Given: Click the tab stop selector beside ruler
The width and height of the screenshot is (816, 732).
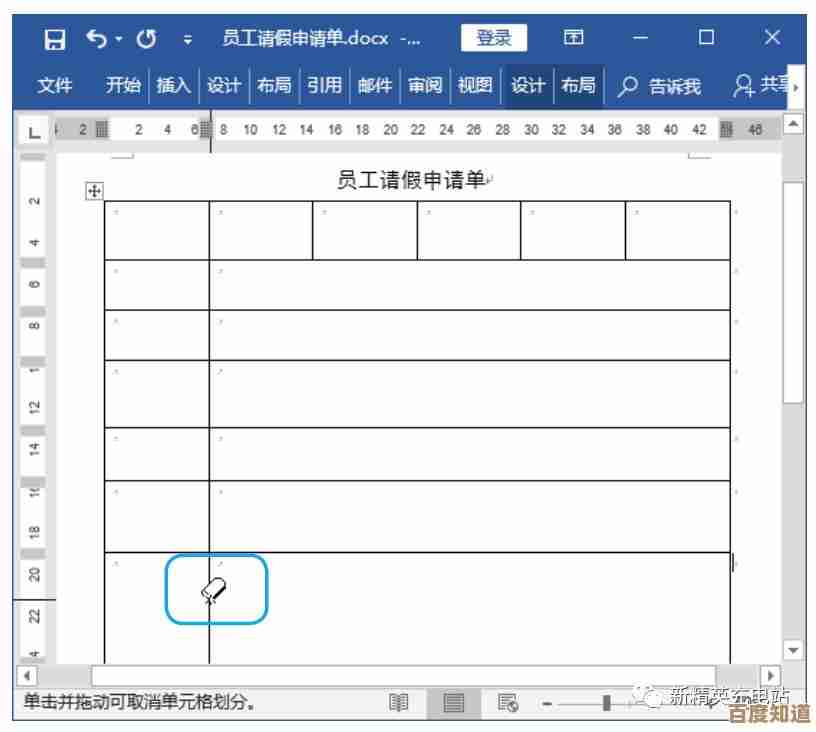Looking at the screenshot, I should click(34, 130).
